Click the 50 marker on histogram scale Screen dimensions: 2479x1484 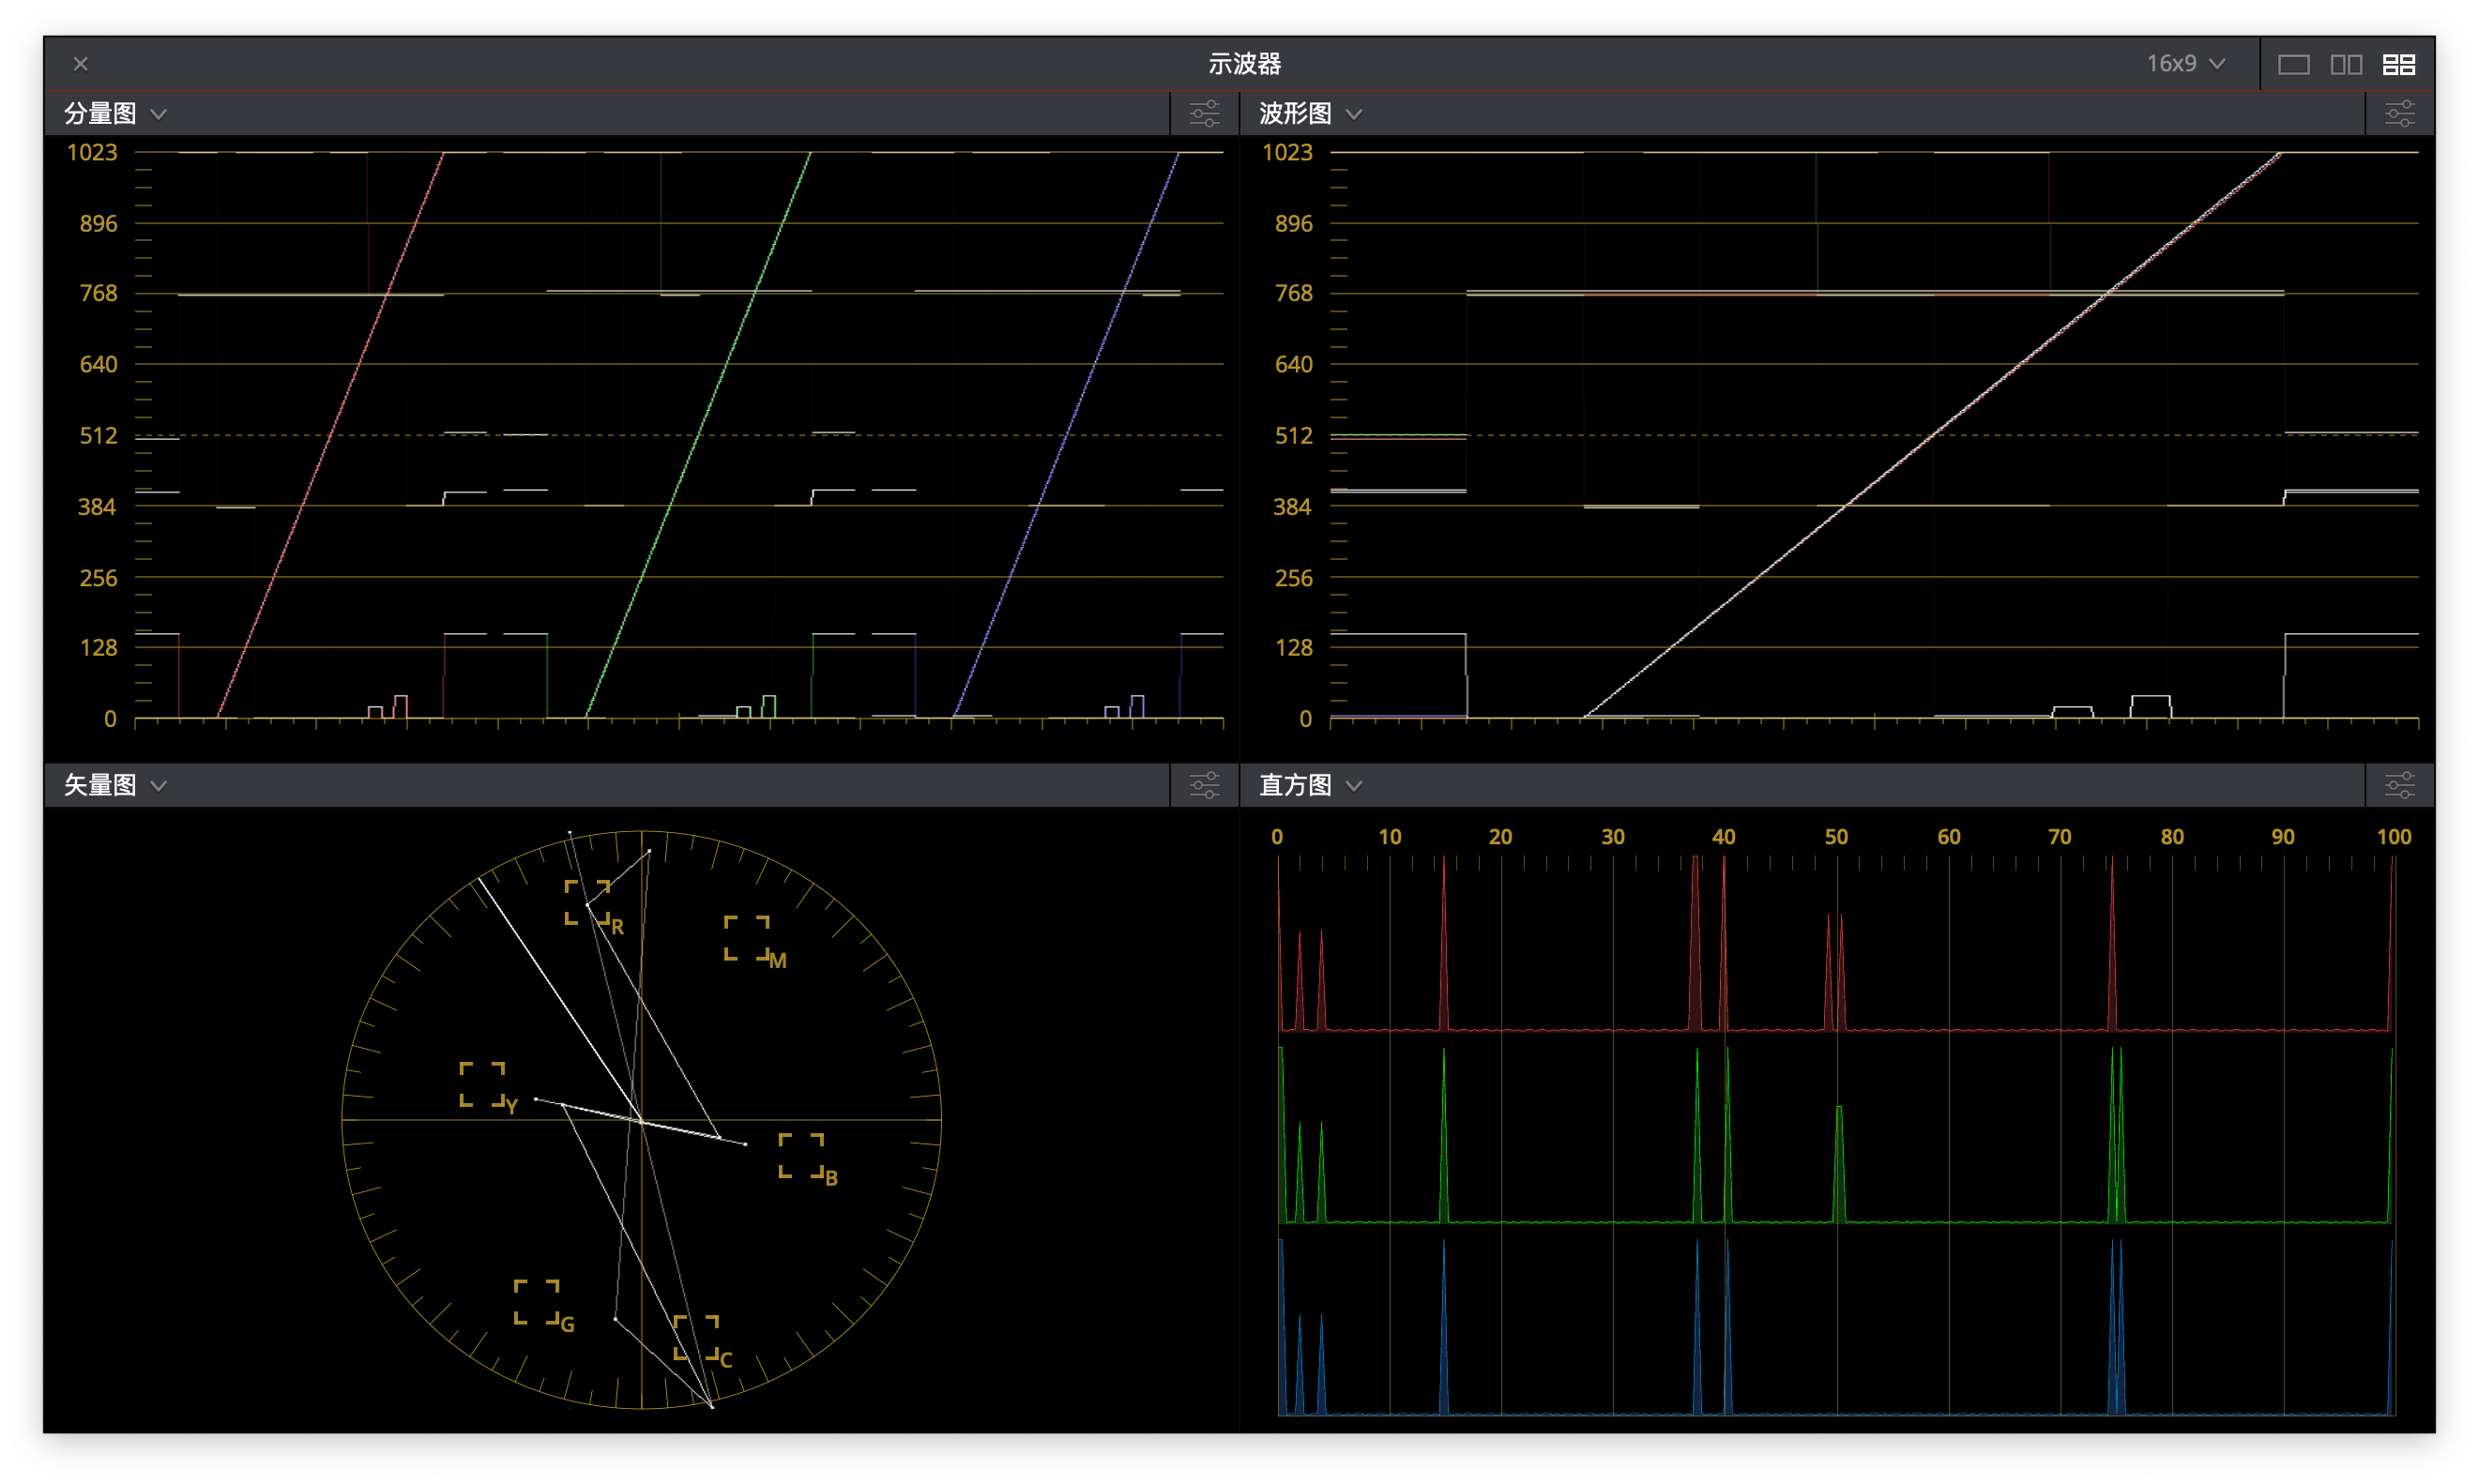[1836, 836]
